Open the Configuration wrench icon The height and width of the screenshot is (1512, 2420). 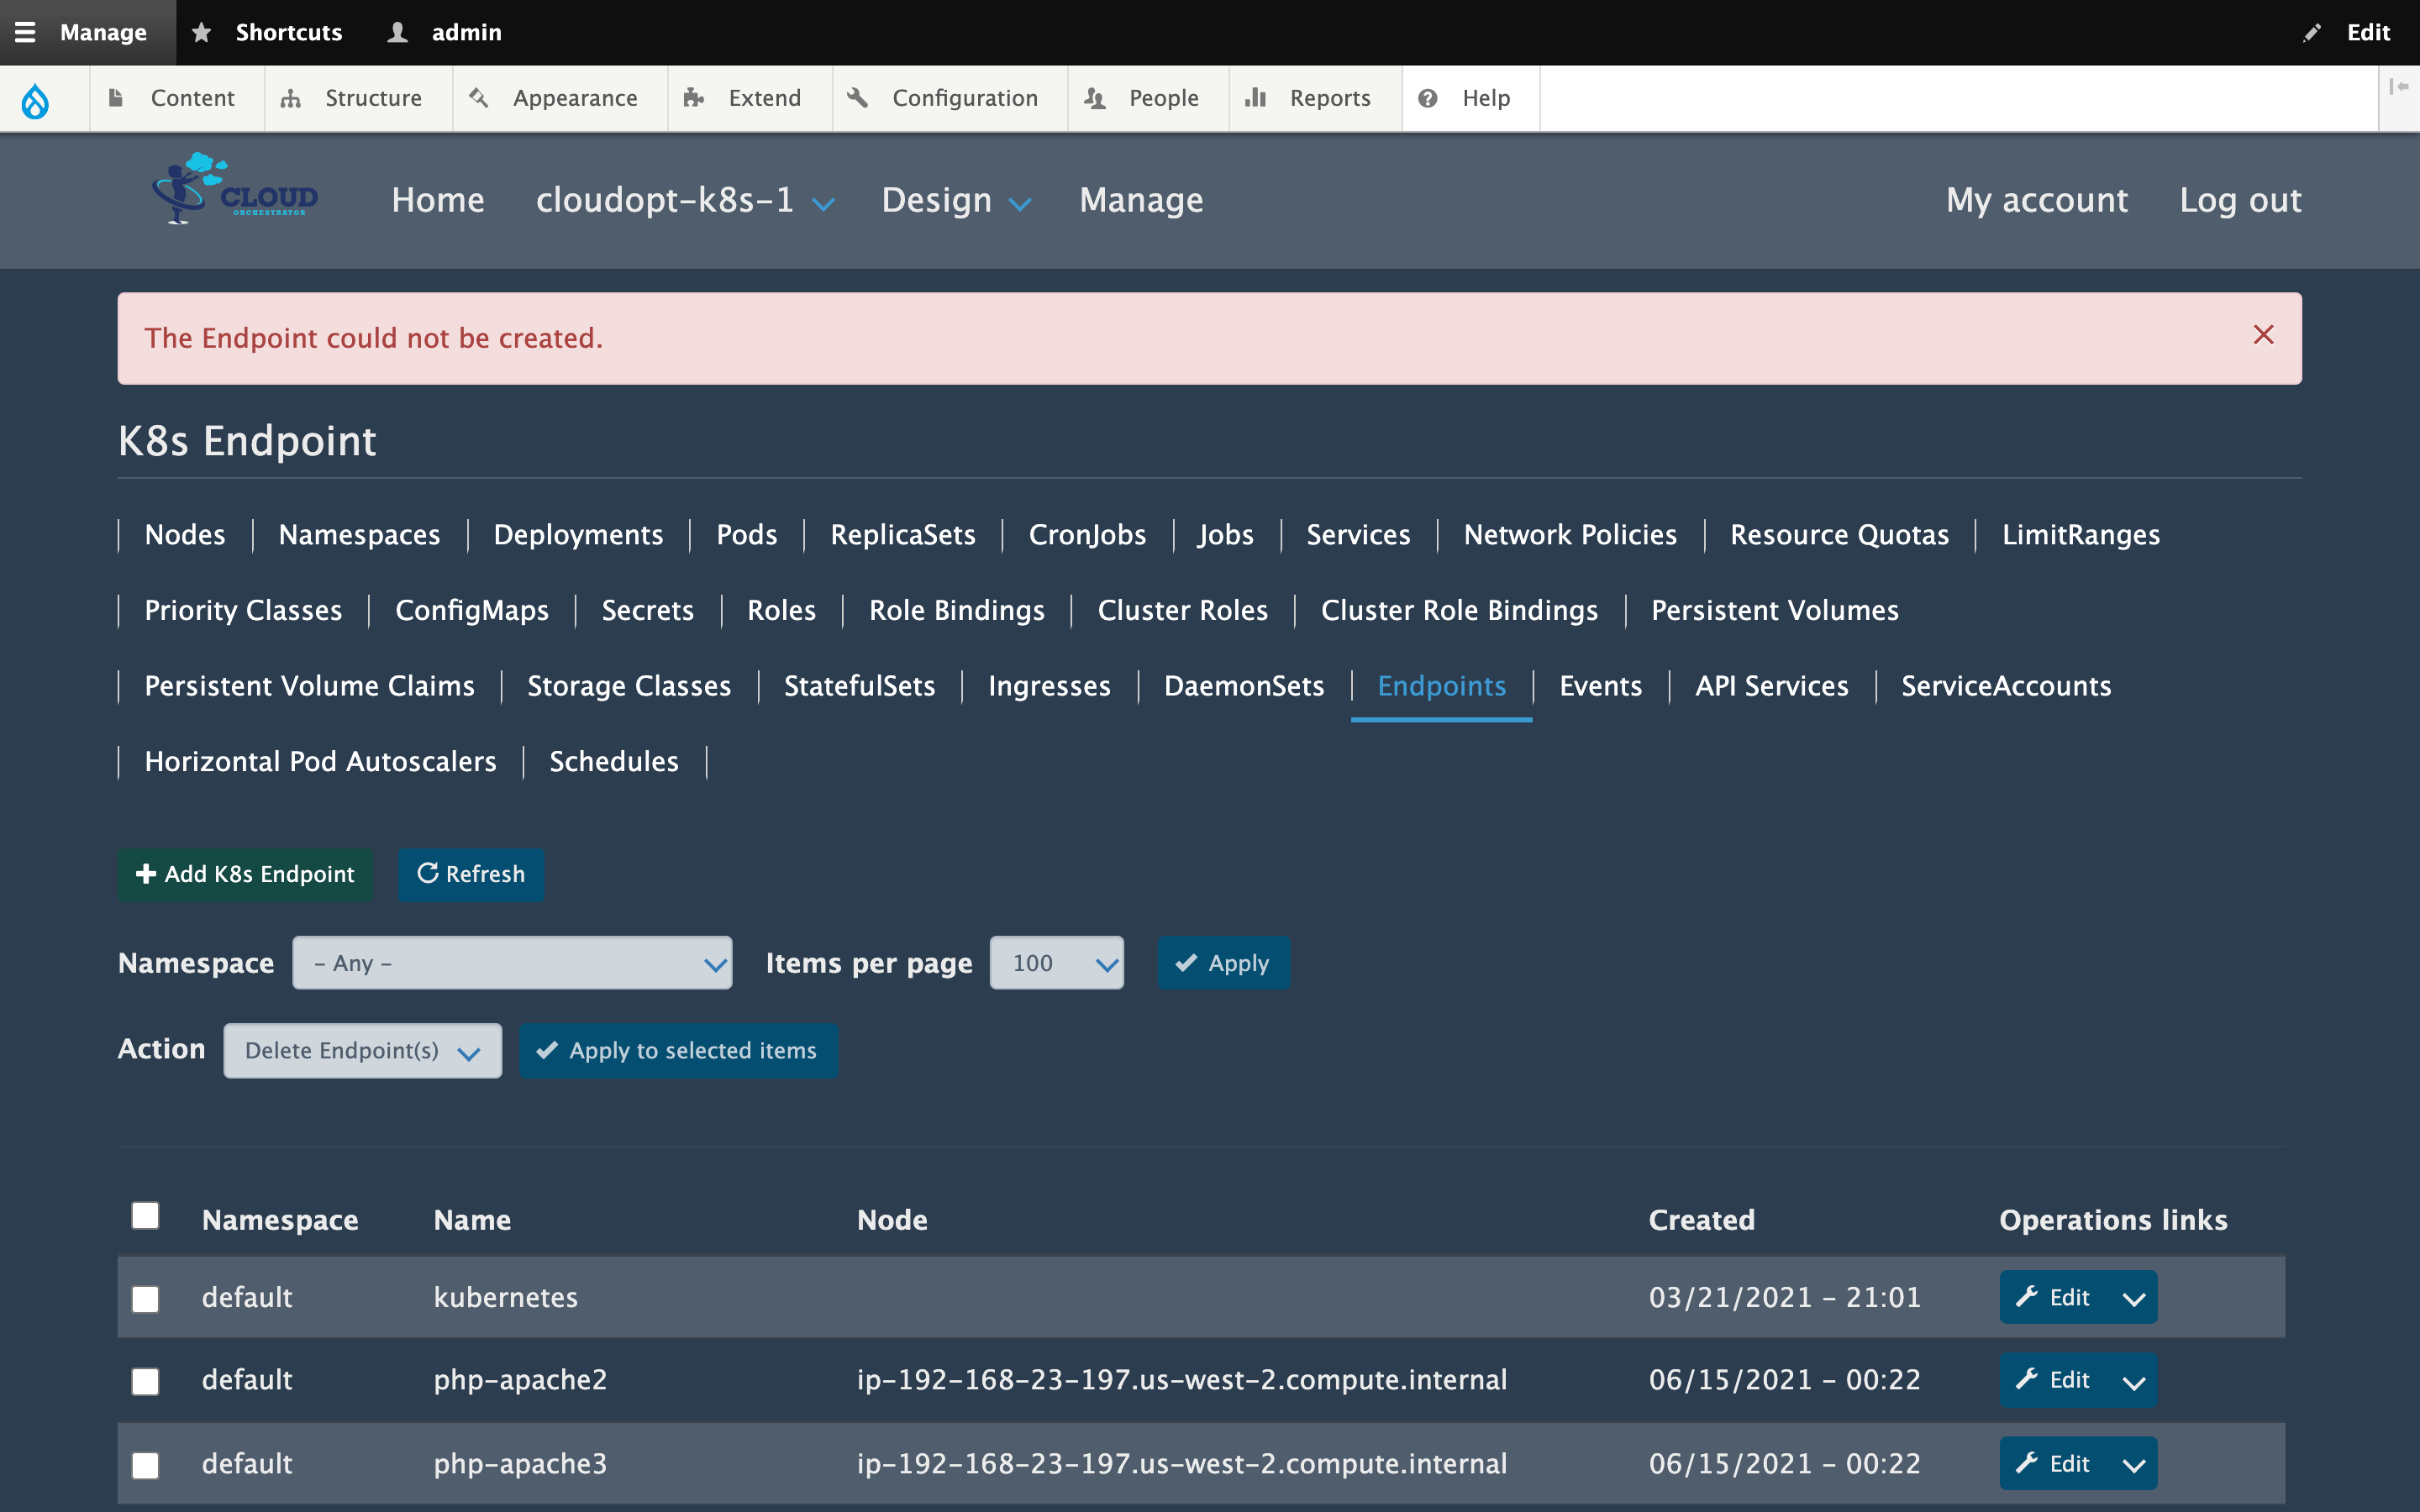(x=858, y=98)
